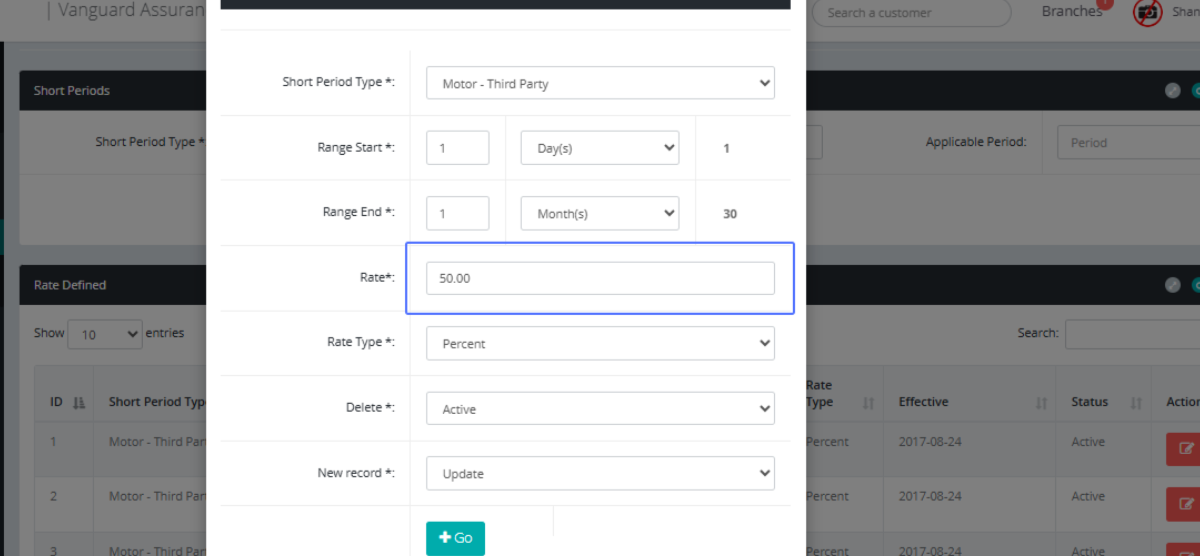
Task: Click the Search a customer field
Action: pyautogui.click(x=910, y=13)
